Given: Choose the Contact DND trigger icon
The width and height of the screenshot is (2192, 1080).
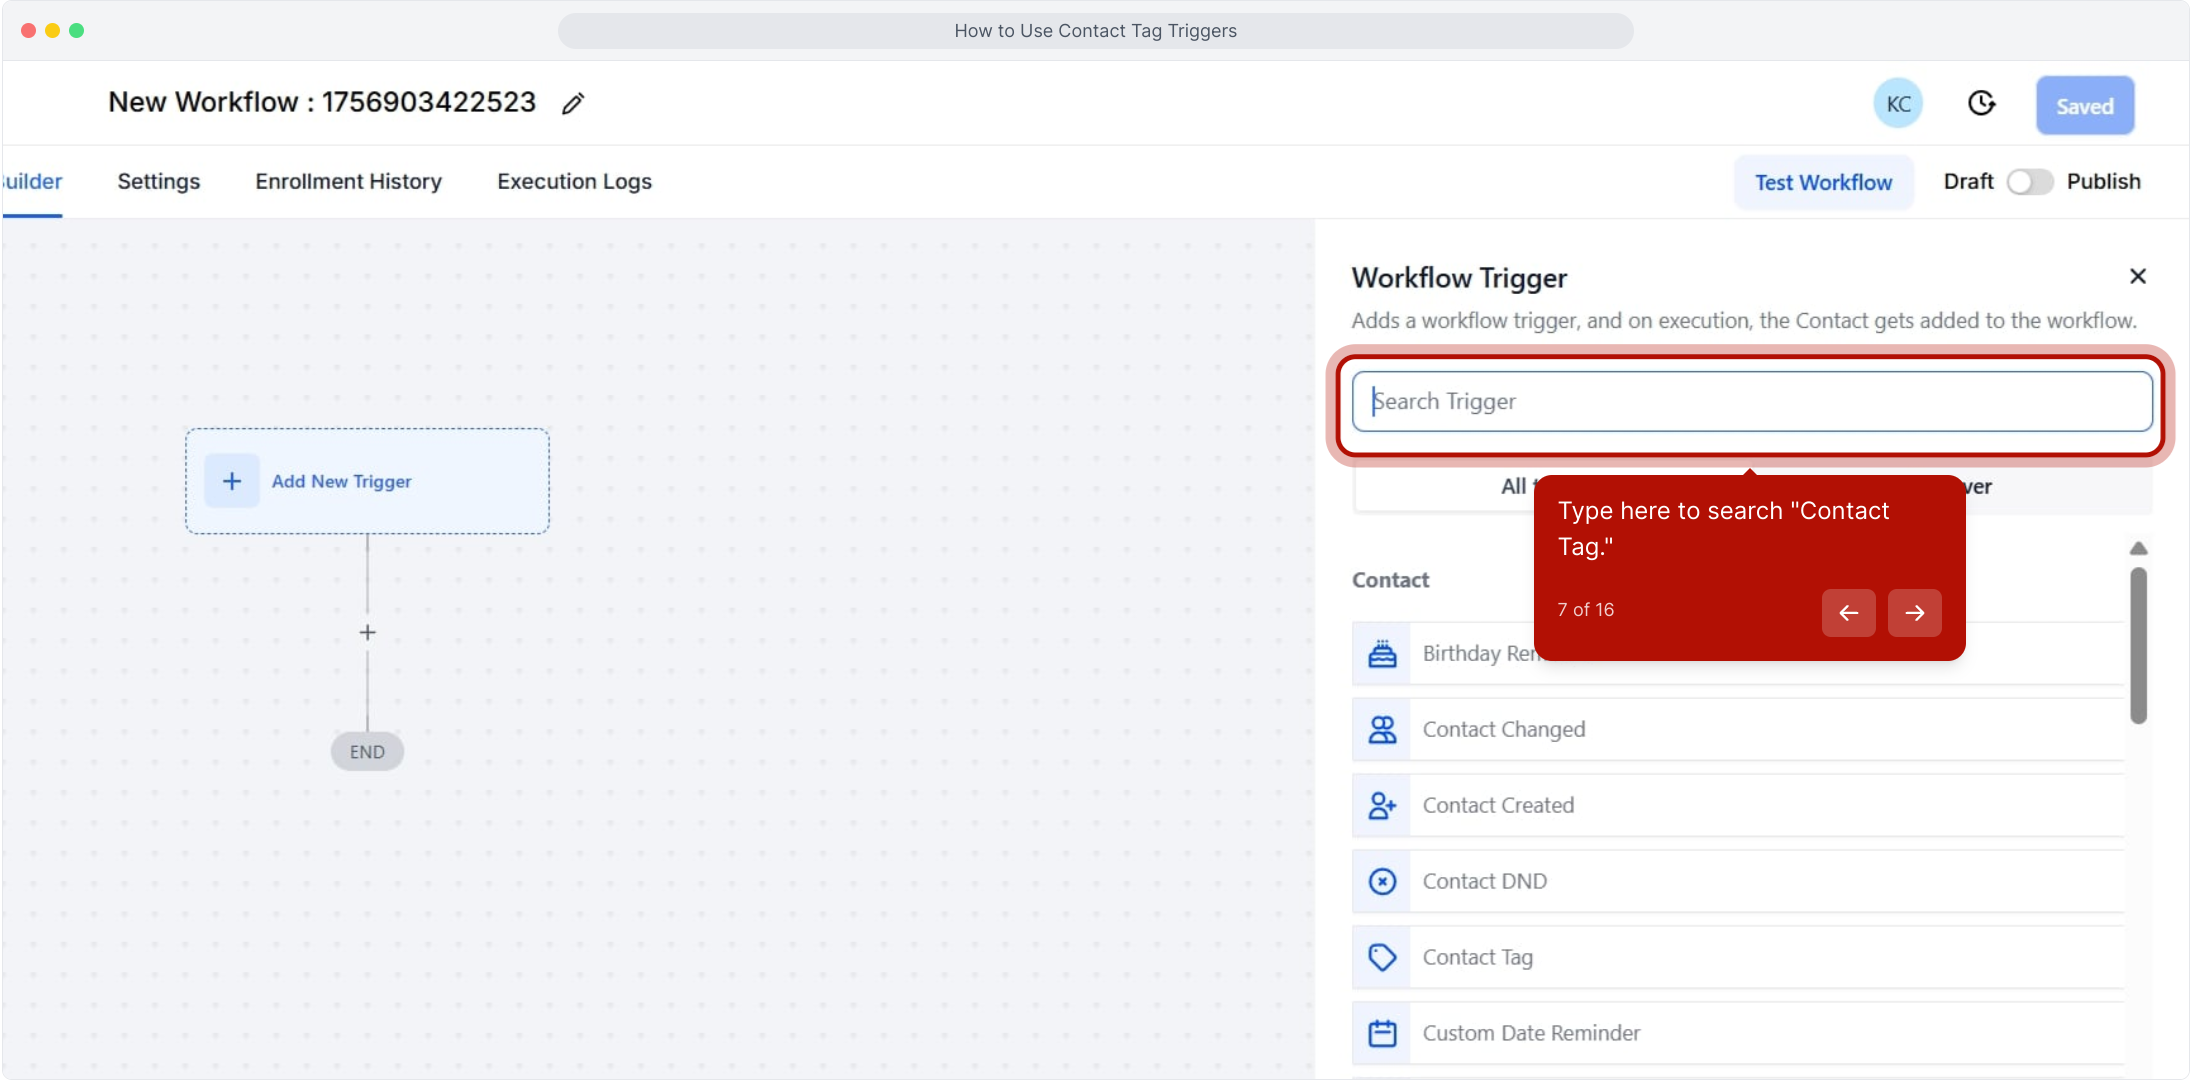Looking at the screenshot, I should coord(1382,881).
